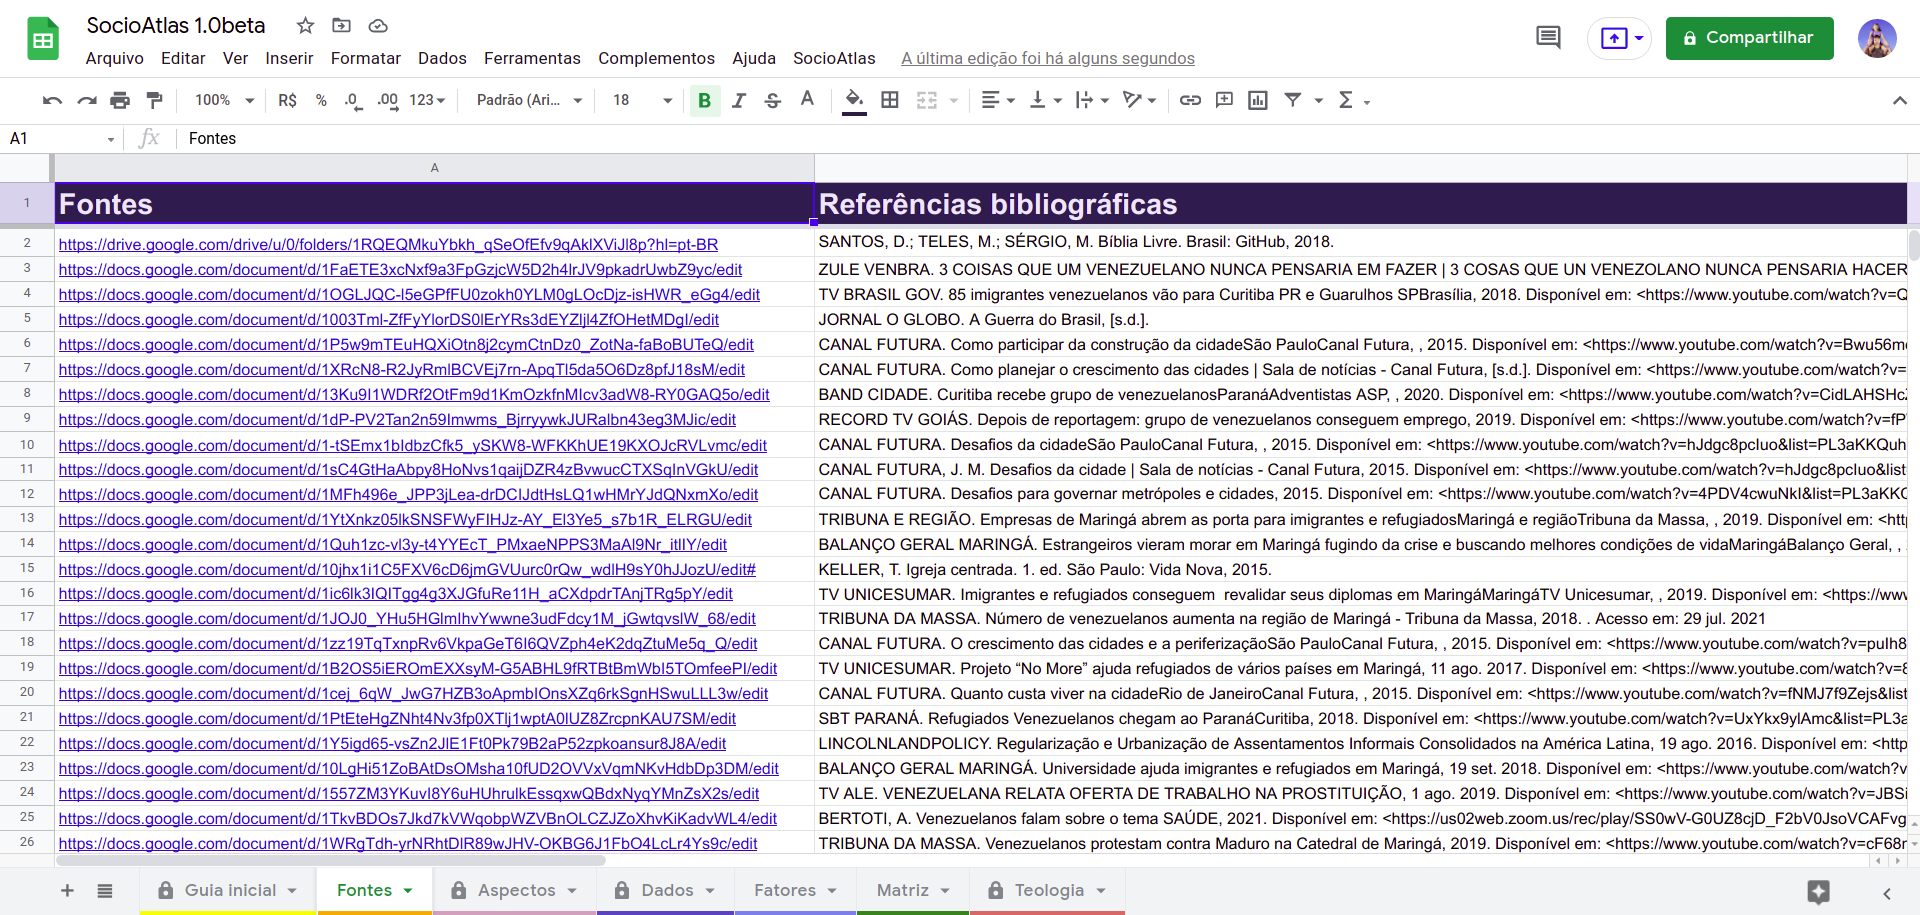Viewport: 1920px width, 915px height.
Task: Open the borders tool
Action: (x=890, y=100)
